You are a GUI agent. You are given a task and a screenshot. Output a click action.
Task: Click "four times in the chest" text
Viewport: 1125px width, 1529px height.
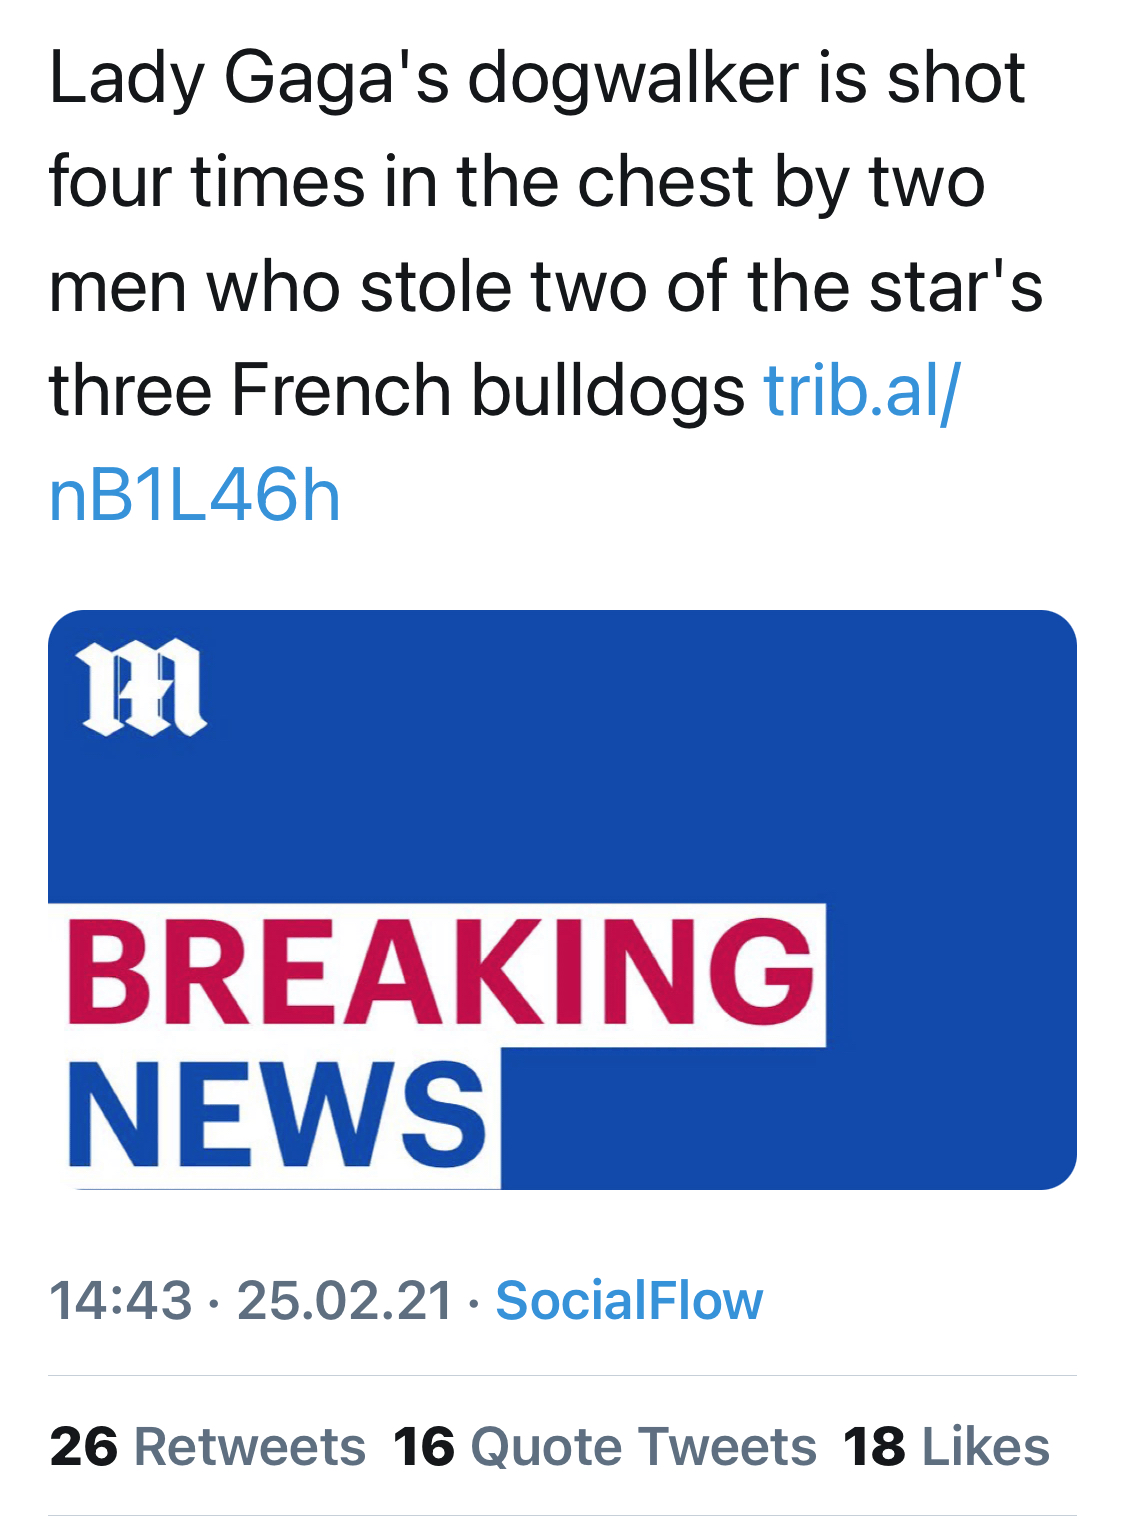coord(400,183)
